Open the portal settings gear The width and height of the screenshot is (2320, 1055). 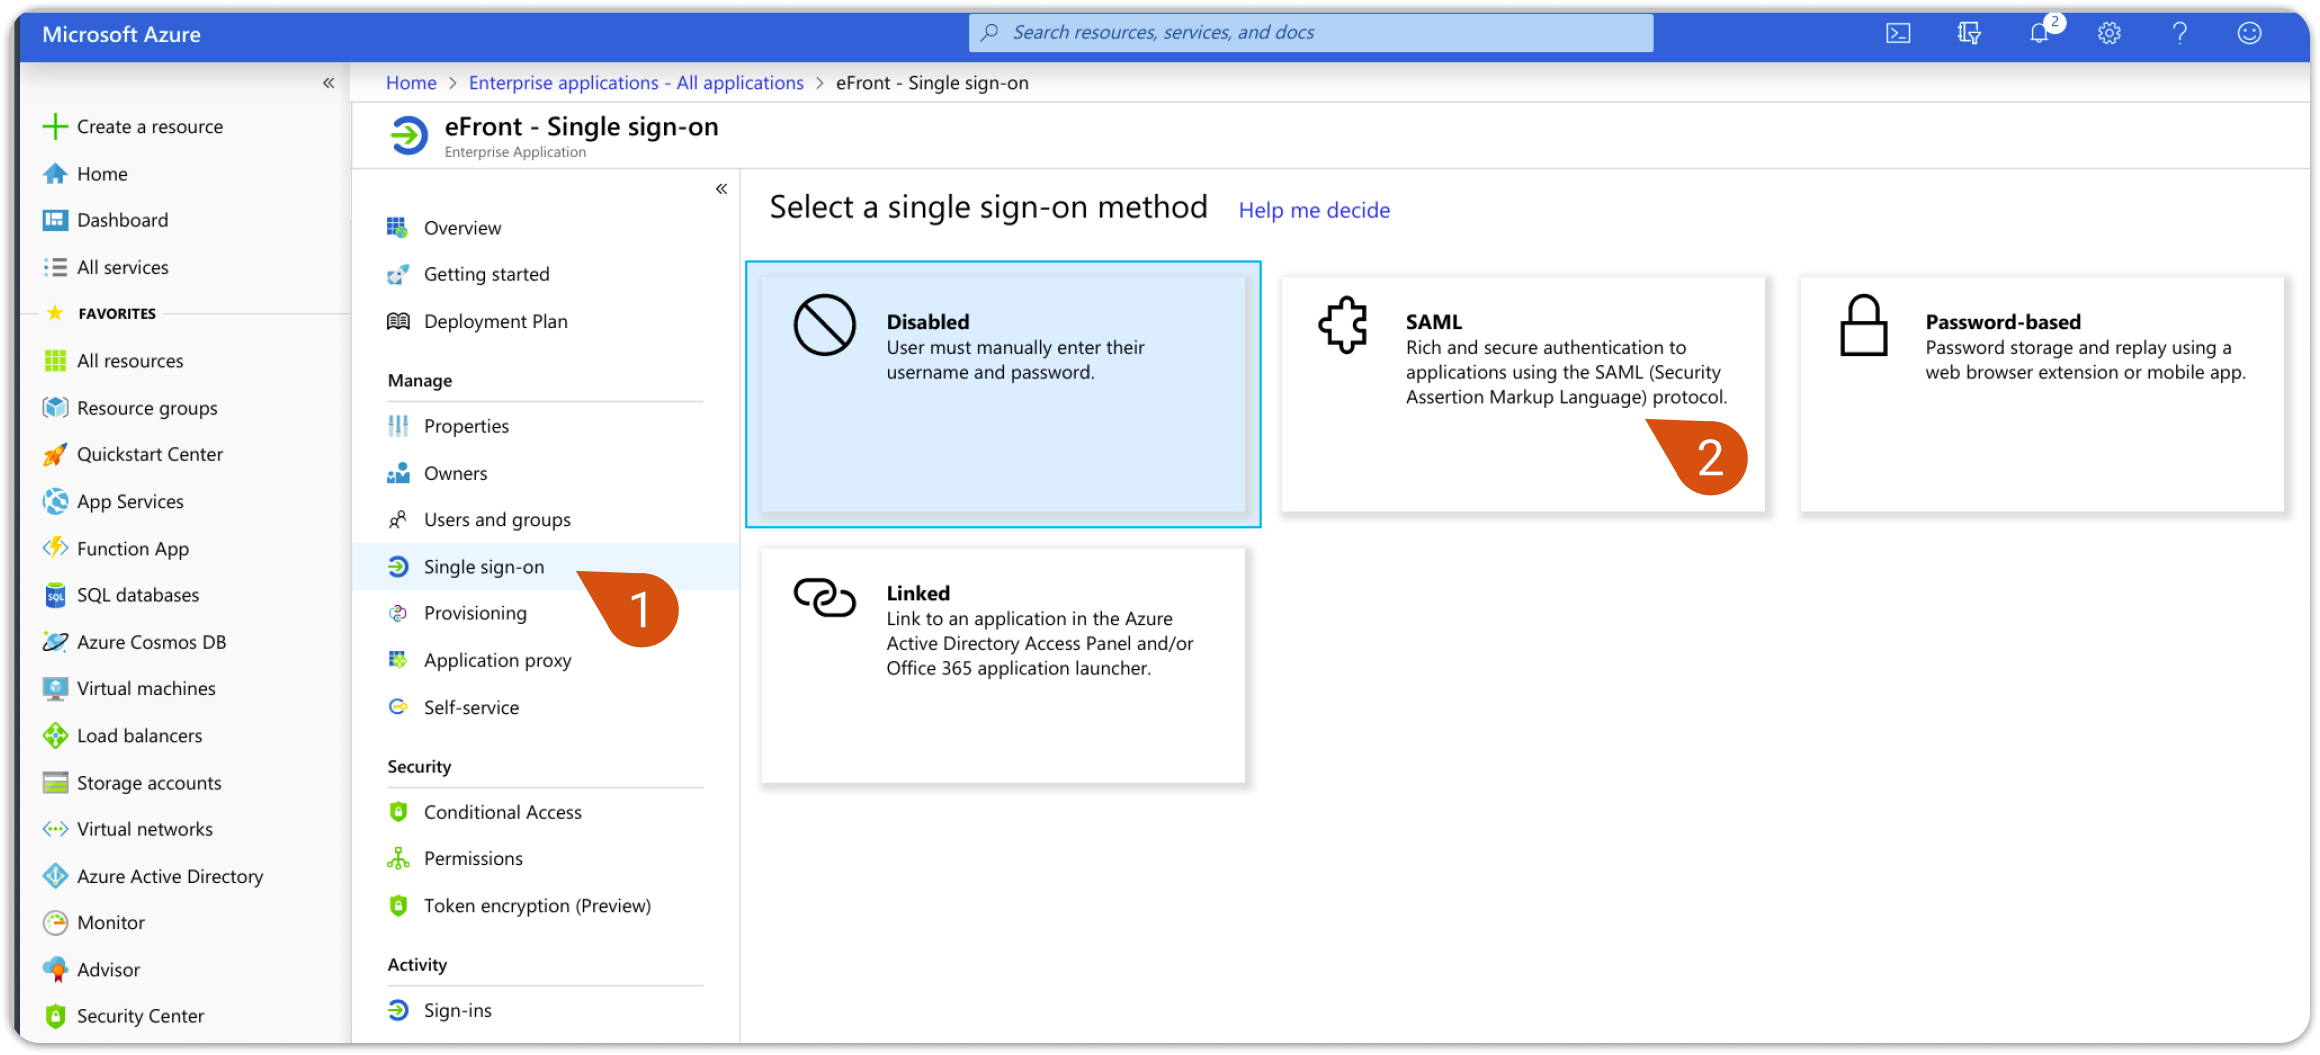pyautogui.click(x=2109, y=32)
